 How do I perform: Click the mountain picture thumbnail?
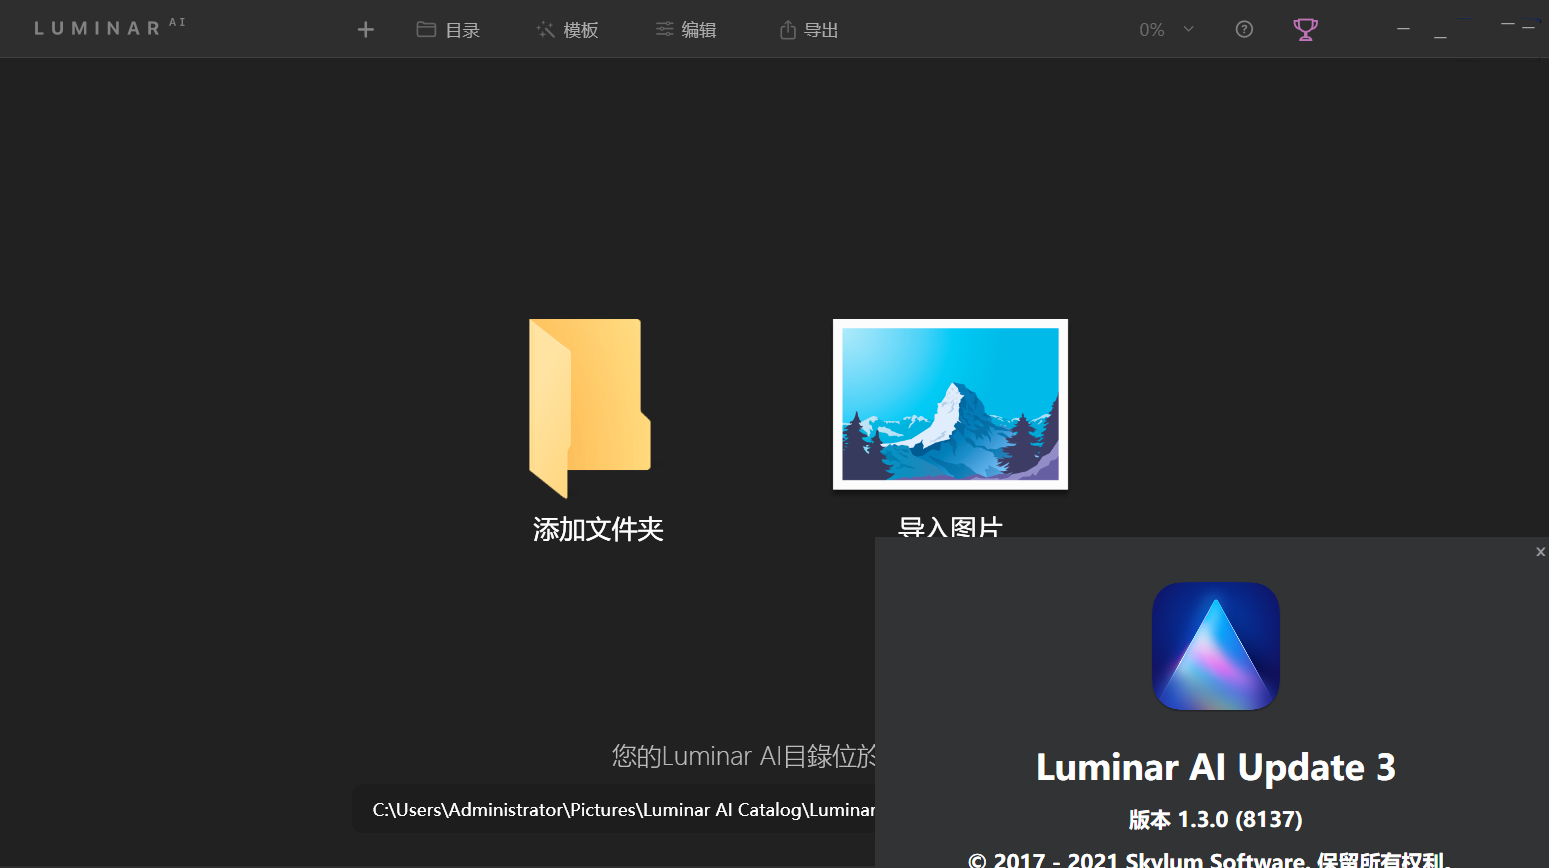click(x=949, y=404)
